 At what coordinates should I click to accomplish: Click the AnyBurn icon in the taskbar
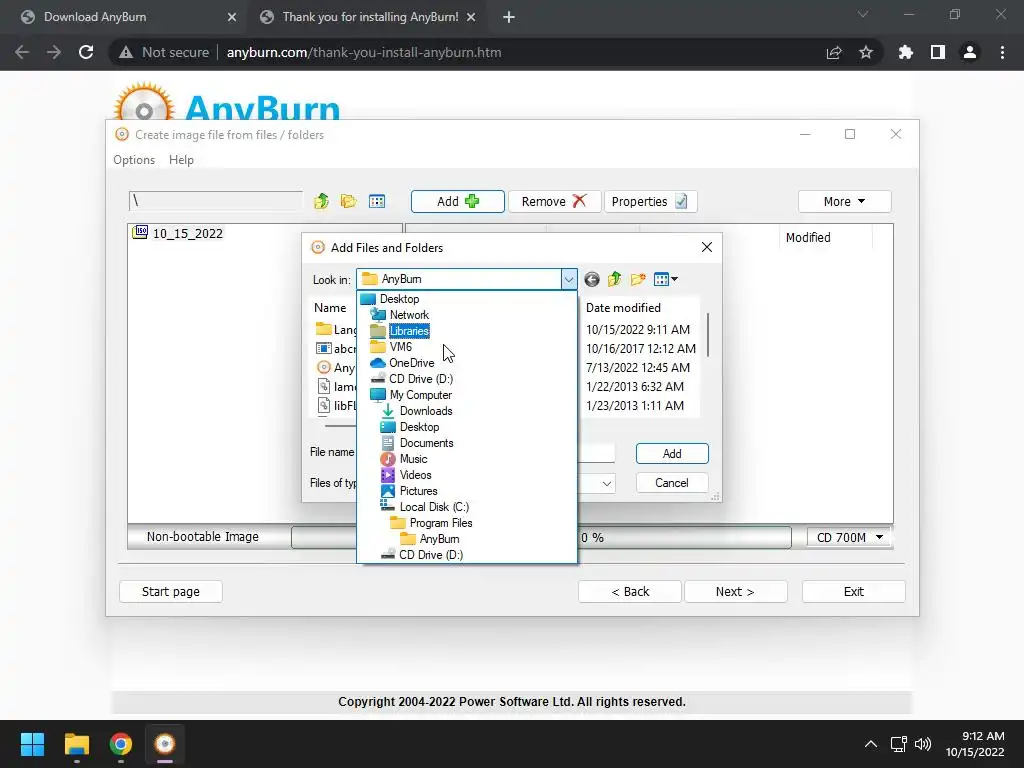165,744
